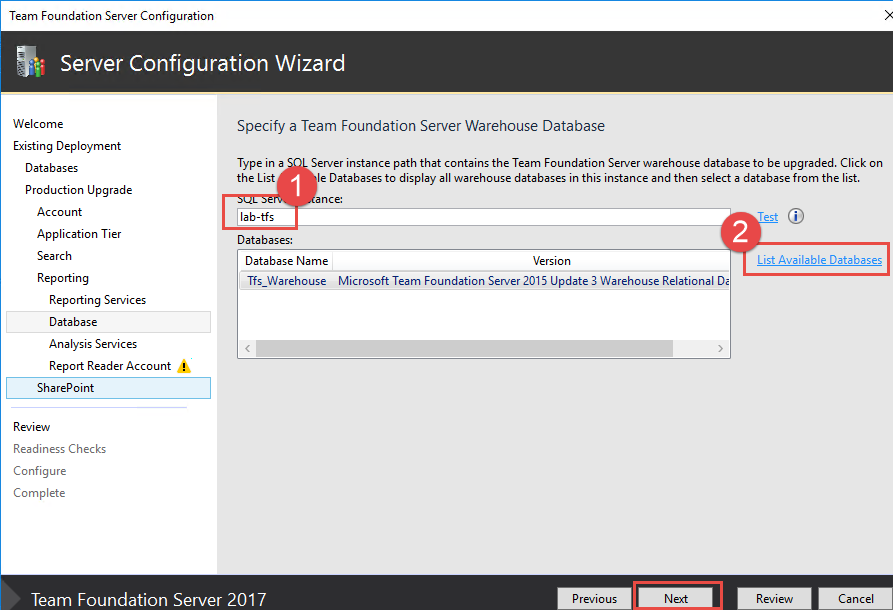
Task: Open Analysis Services step
Action: click(x=93, y=344)
